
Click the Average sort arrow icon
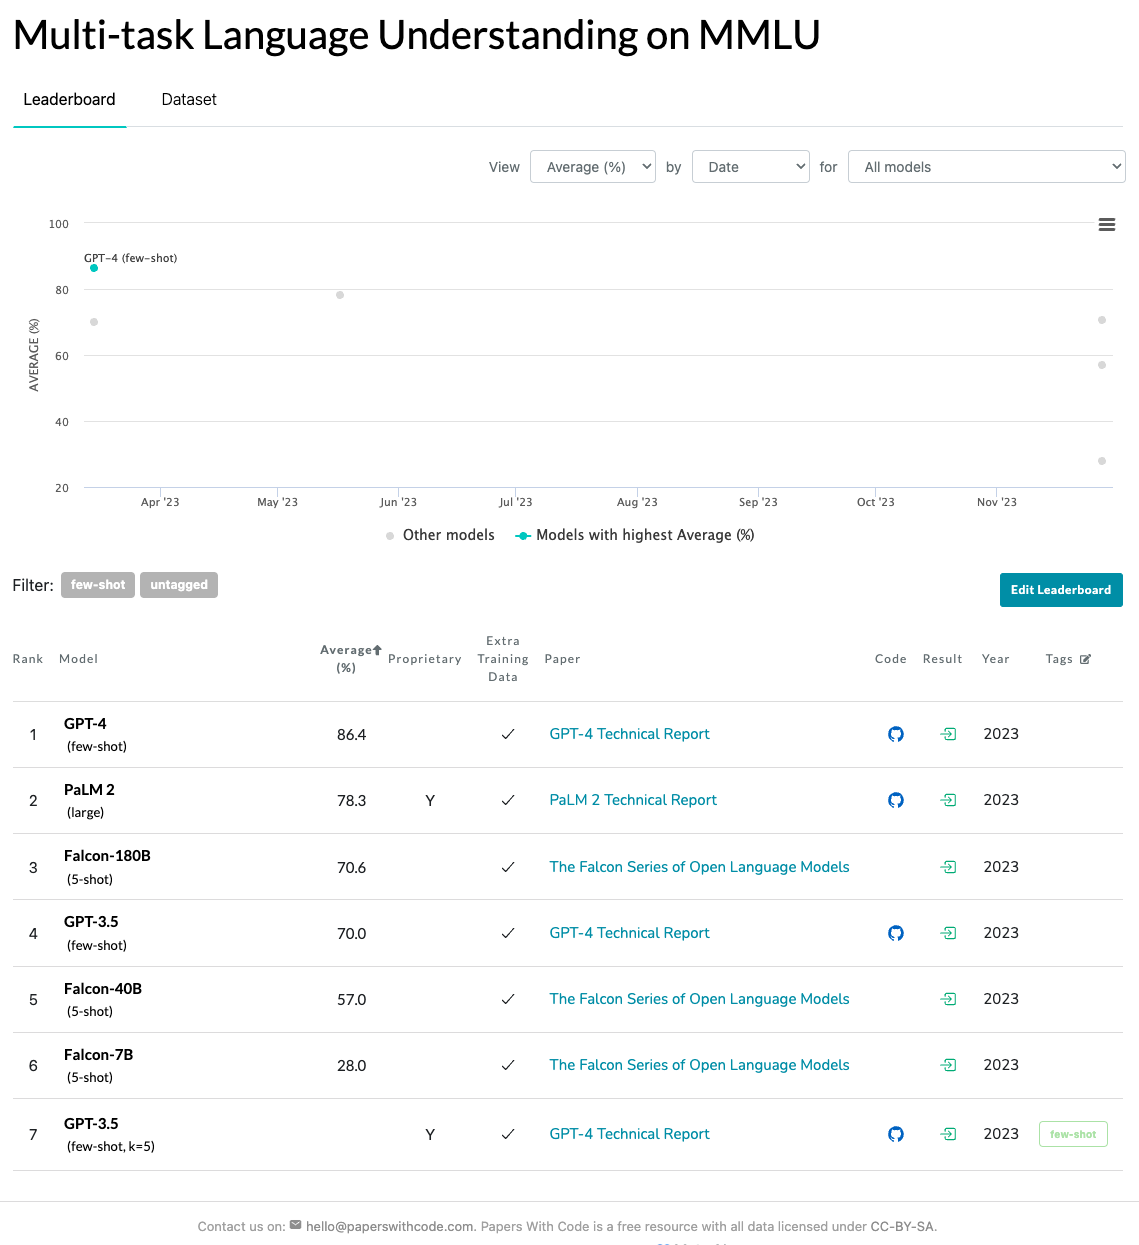[377, 650]
